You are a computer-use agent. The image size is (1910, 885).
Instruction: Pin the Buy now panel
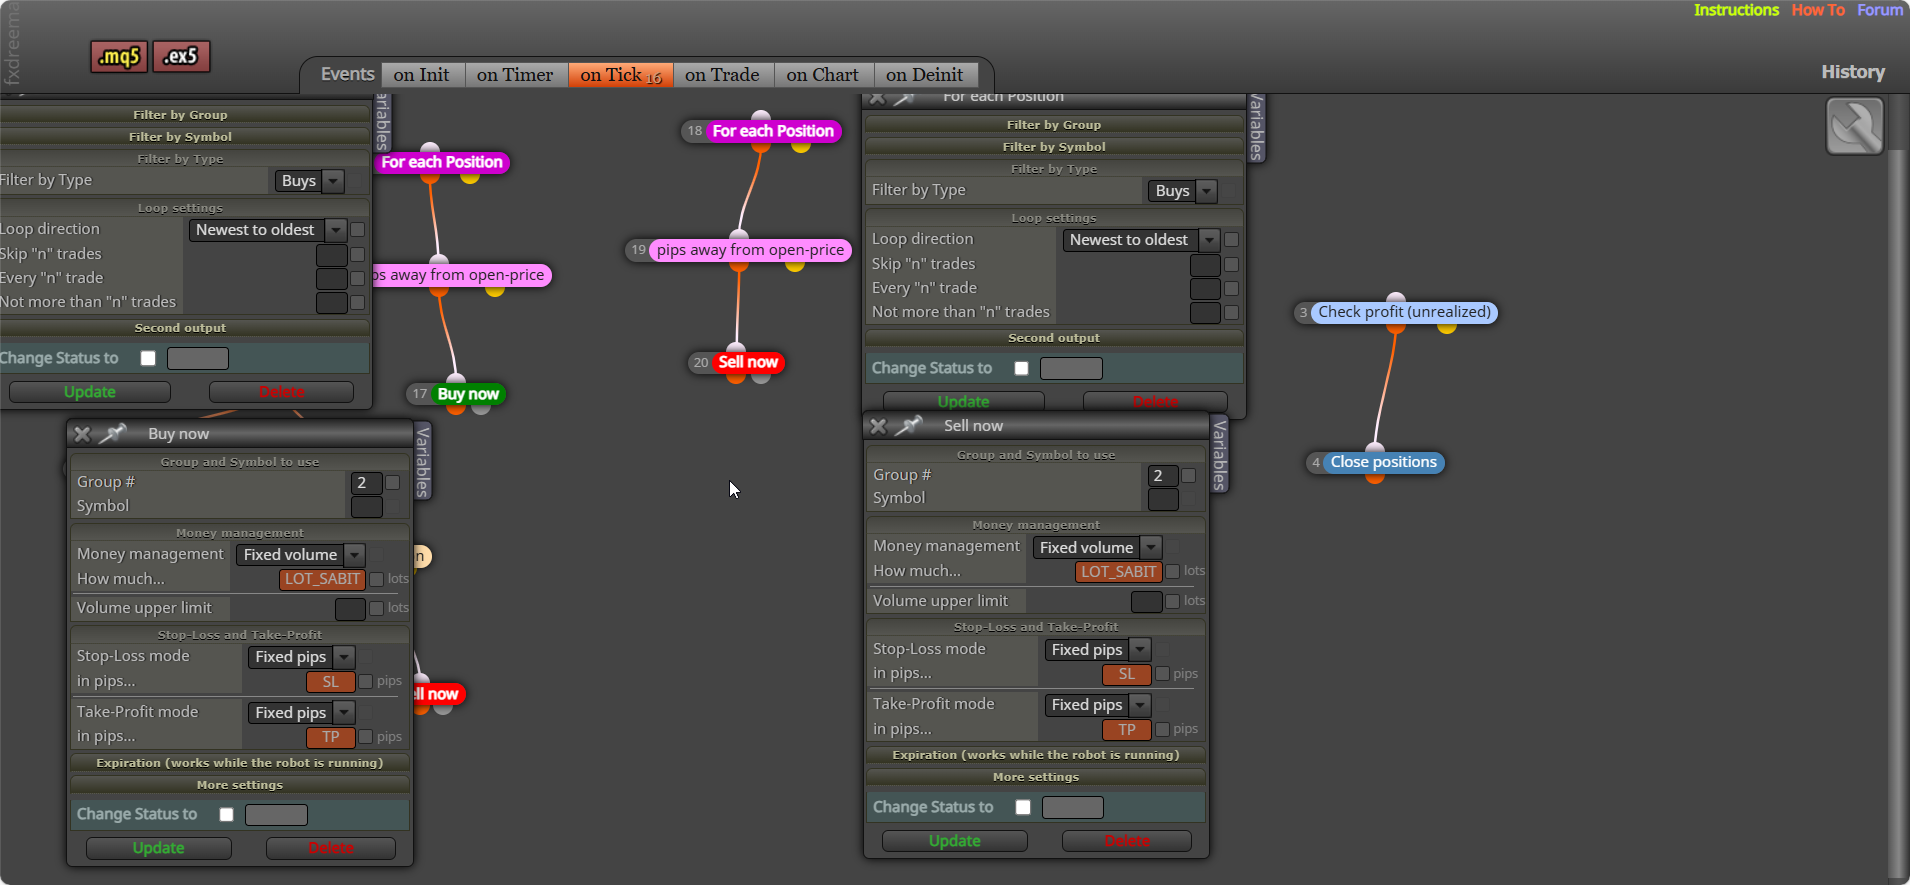coord(113,433)
